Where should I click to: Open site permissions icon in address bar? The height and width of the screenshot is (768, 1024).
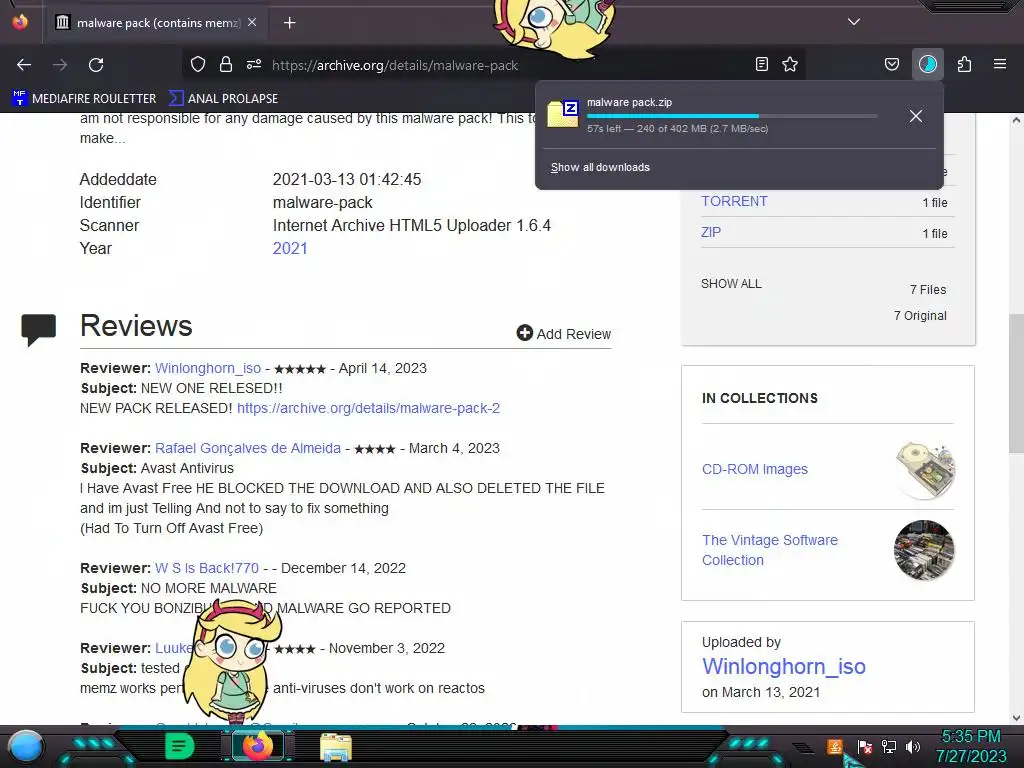coord(254,65)
